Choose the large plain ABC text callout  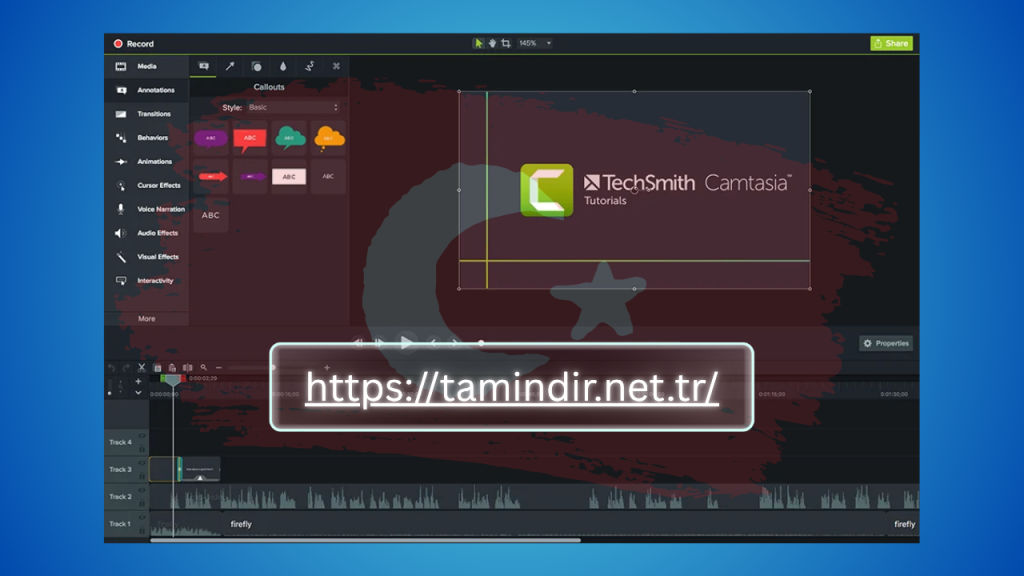(210, 215)
